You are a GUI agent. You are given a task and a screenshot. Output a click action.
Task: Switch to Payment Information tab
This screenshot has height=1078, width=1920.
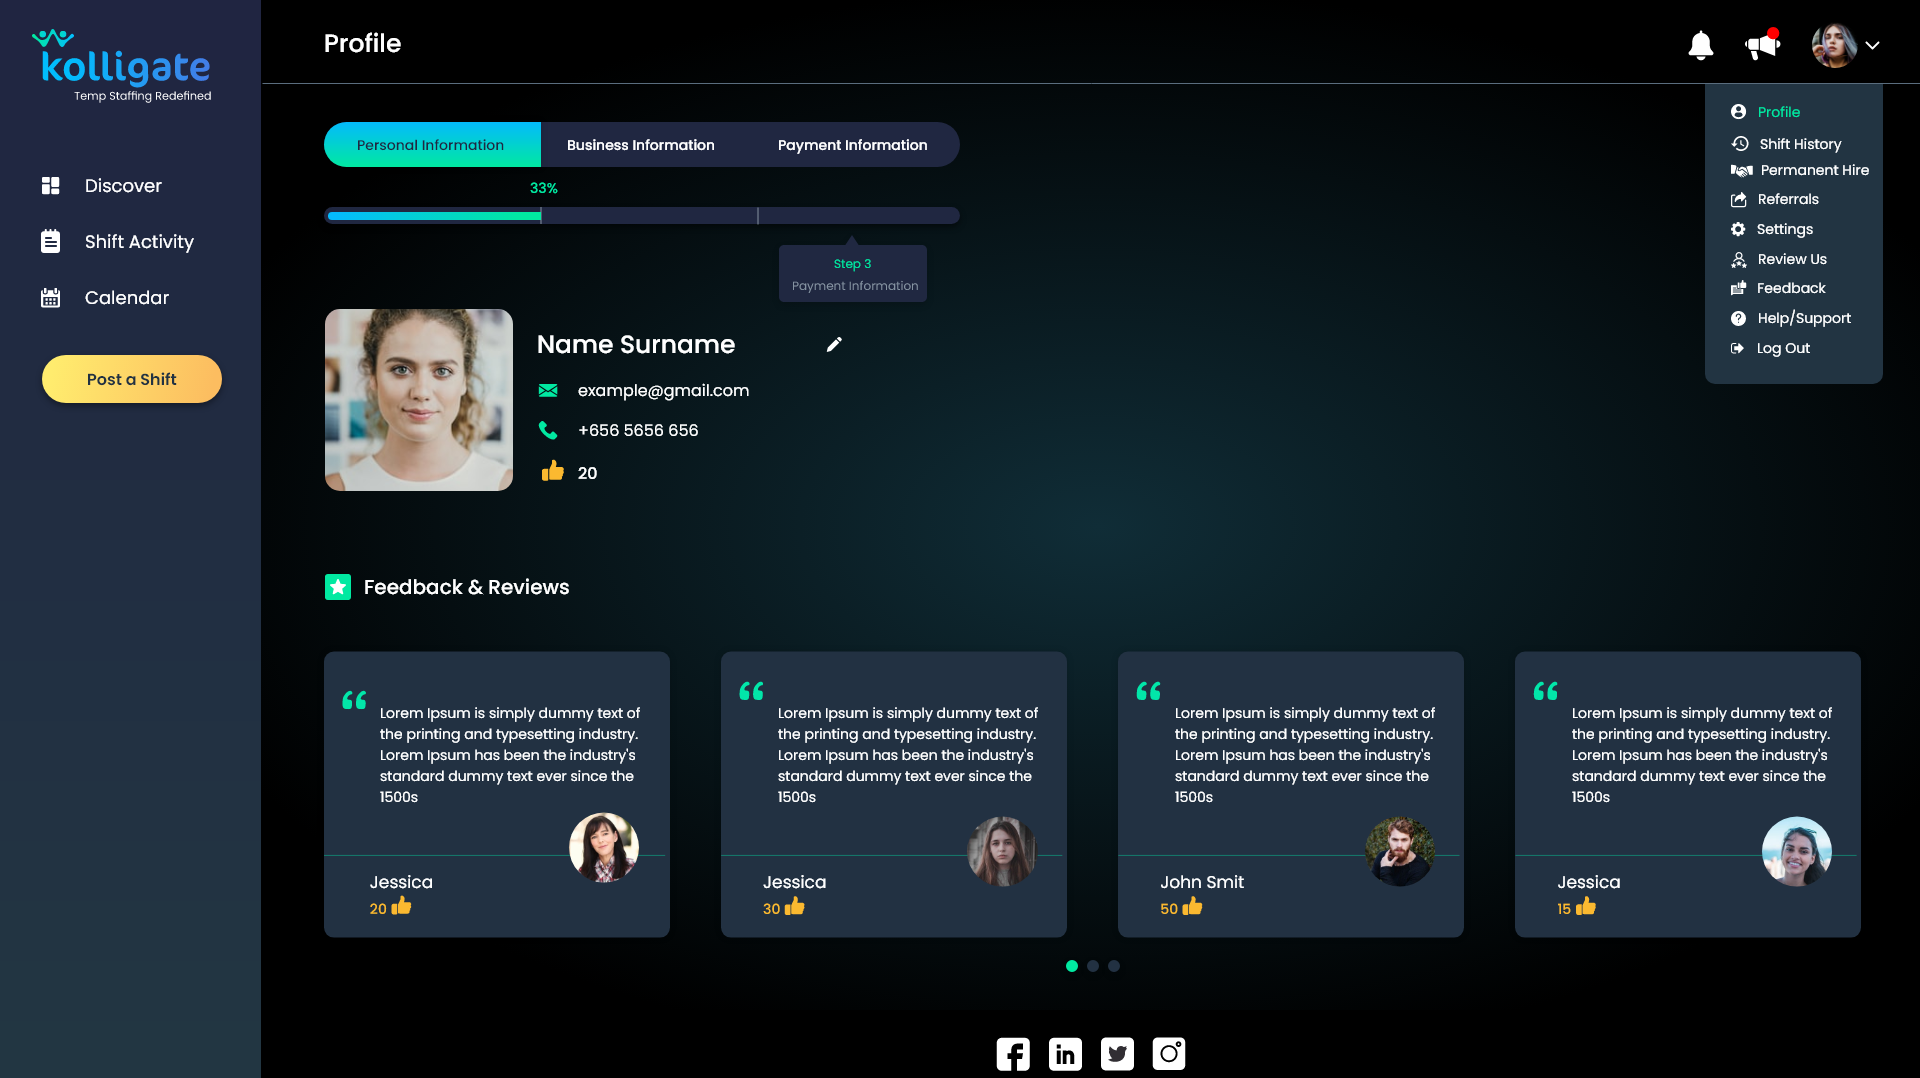pyautogui.click(x=852, y=145)
